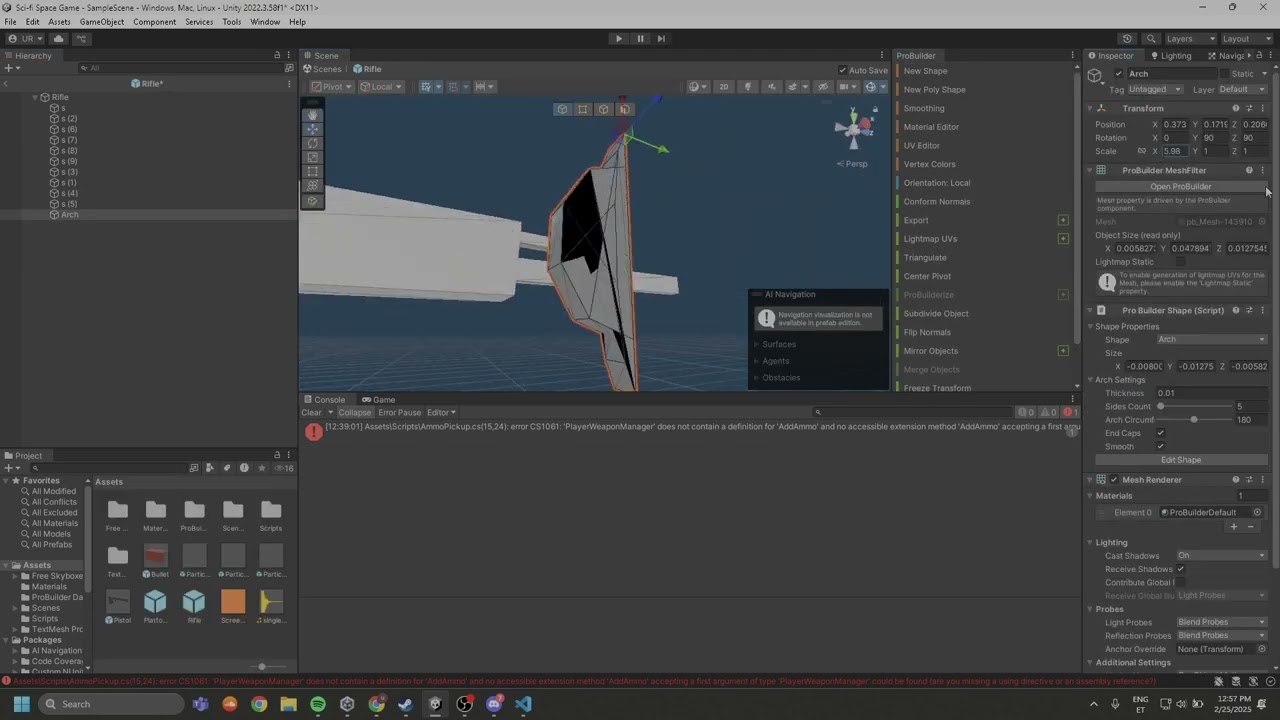Toggle constrained proportions link for Scale

tap(1141, 151)
